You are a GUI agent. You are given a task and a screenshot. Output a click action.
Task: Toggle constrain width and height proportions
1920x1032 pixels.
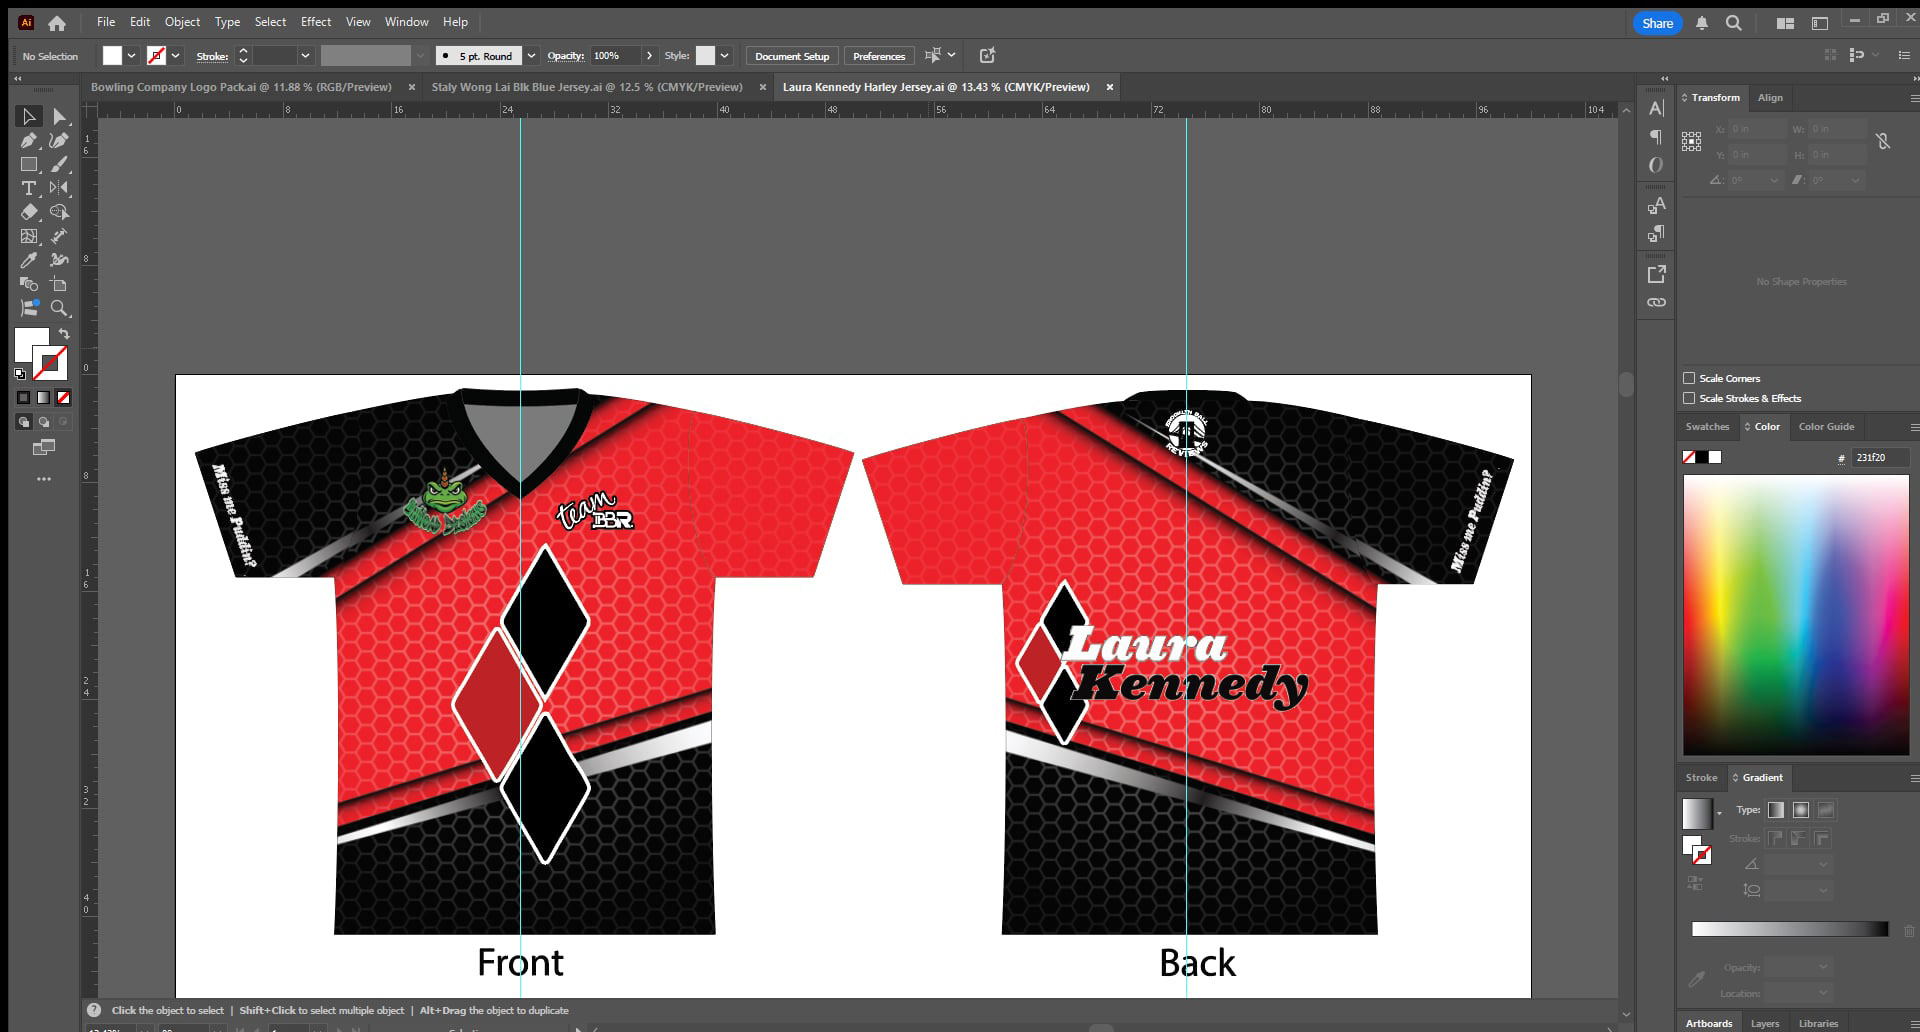coord(1883,141)
